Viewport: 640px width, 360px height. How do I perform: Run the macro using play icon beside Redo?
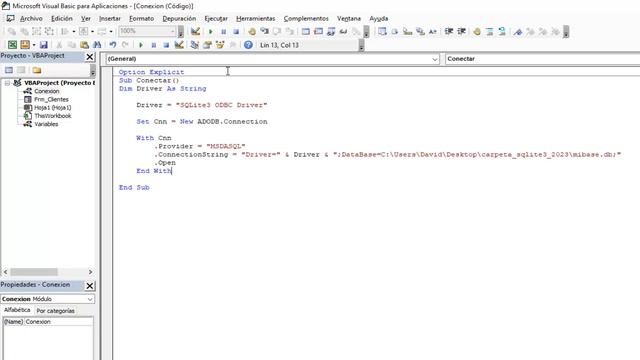[x=141, y=45]
